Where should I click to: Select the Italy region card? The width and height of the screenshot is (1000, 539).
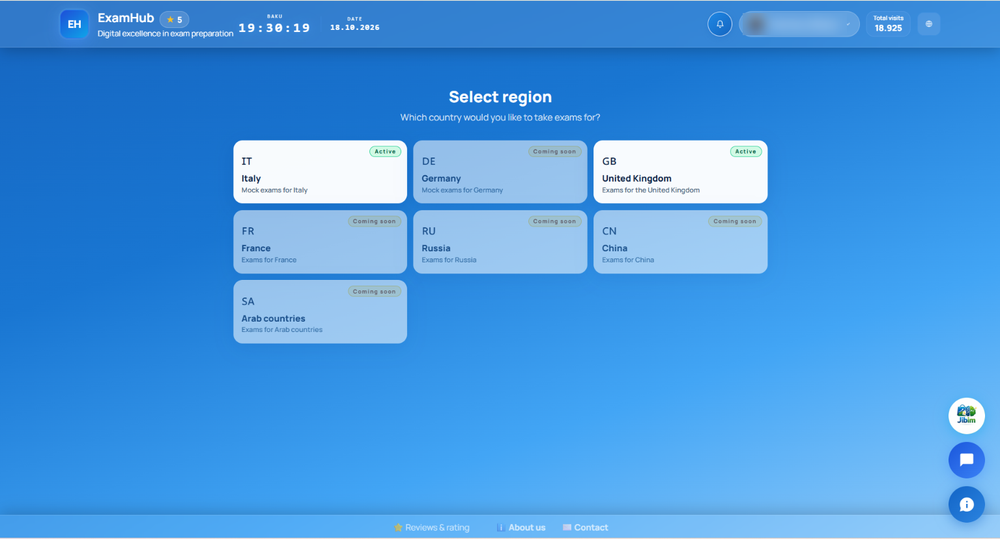coord(320,172)
